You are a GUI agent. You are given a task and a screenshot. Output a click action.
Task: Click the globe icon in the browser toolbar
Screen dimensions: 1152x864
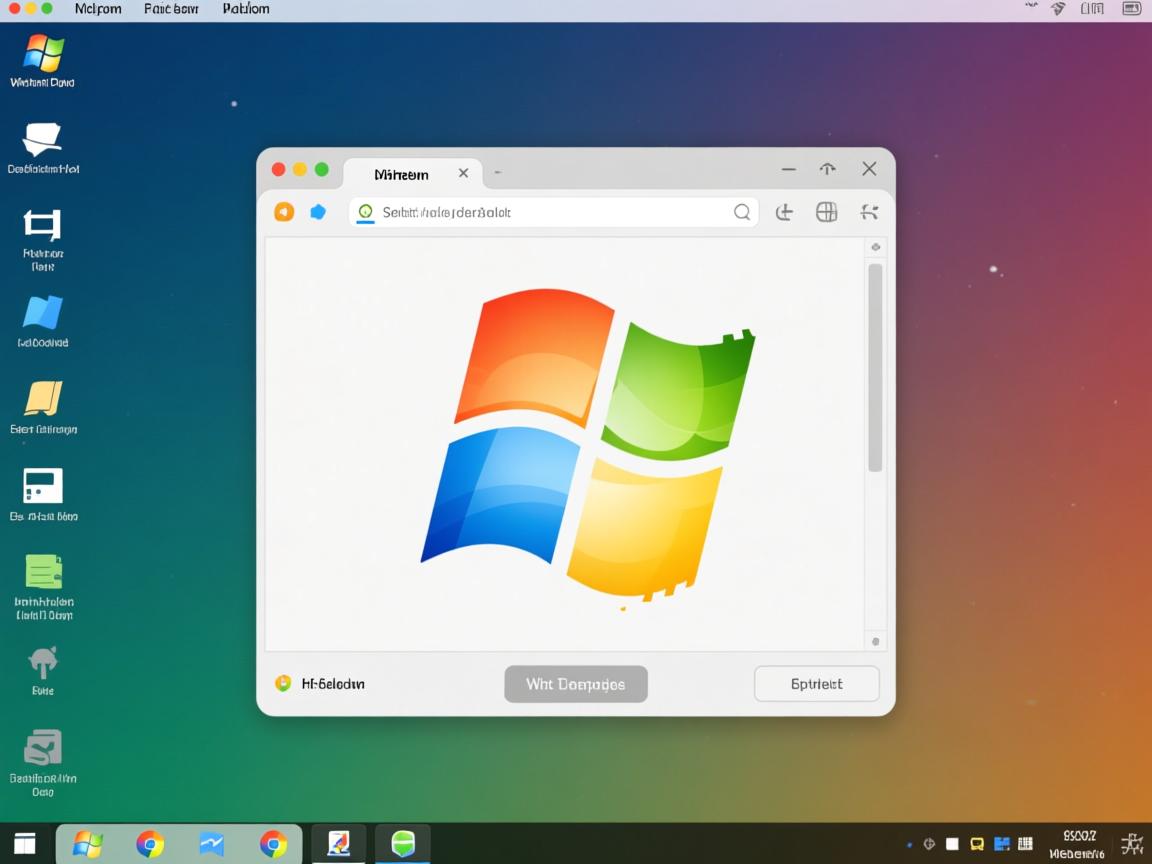826,212
